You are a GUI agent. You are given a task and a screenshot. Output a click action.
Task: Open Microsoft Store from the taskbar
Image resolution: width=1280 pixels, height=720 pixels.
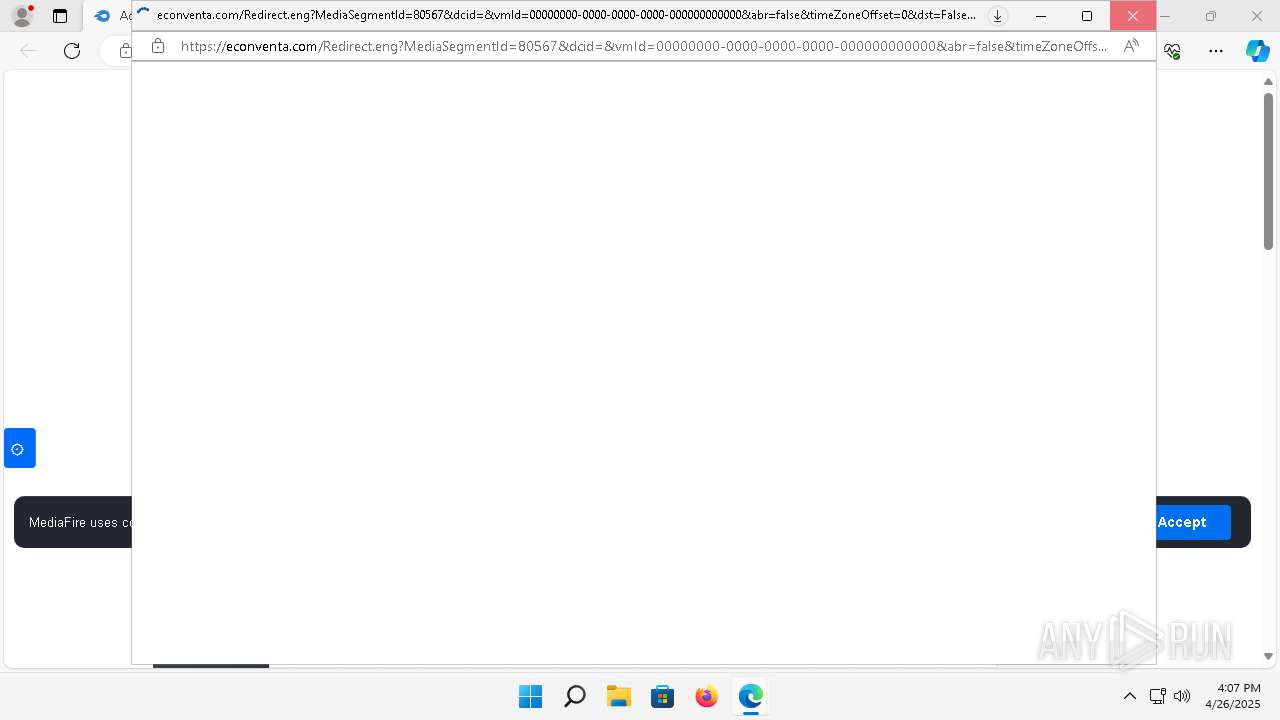662,696
